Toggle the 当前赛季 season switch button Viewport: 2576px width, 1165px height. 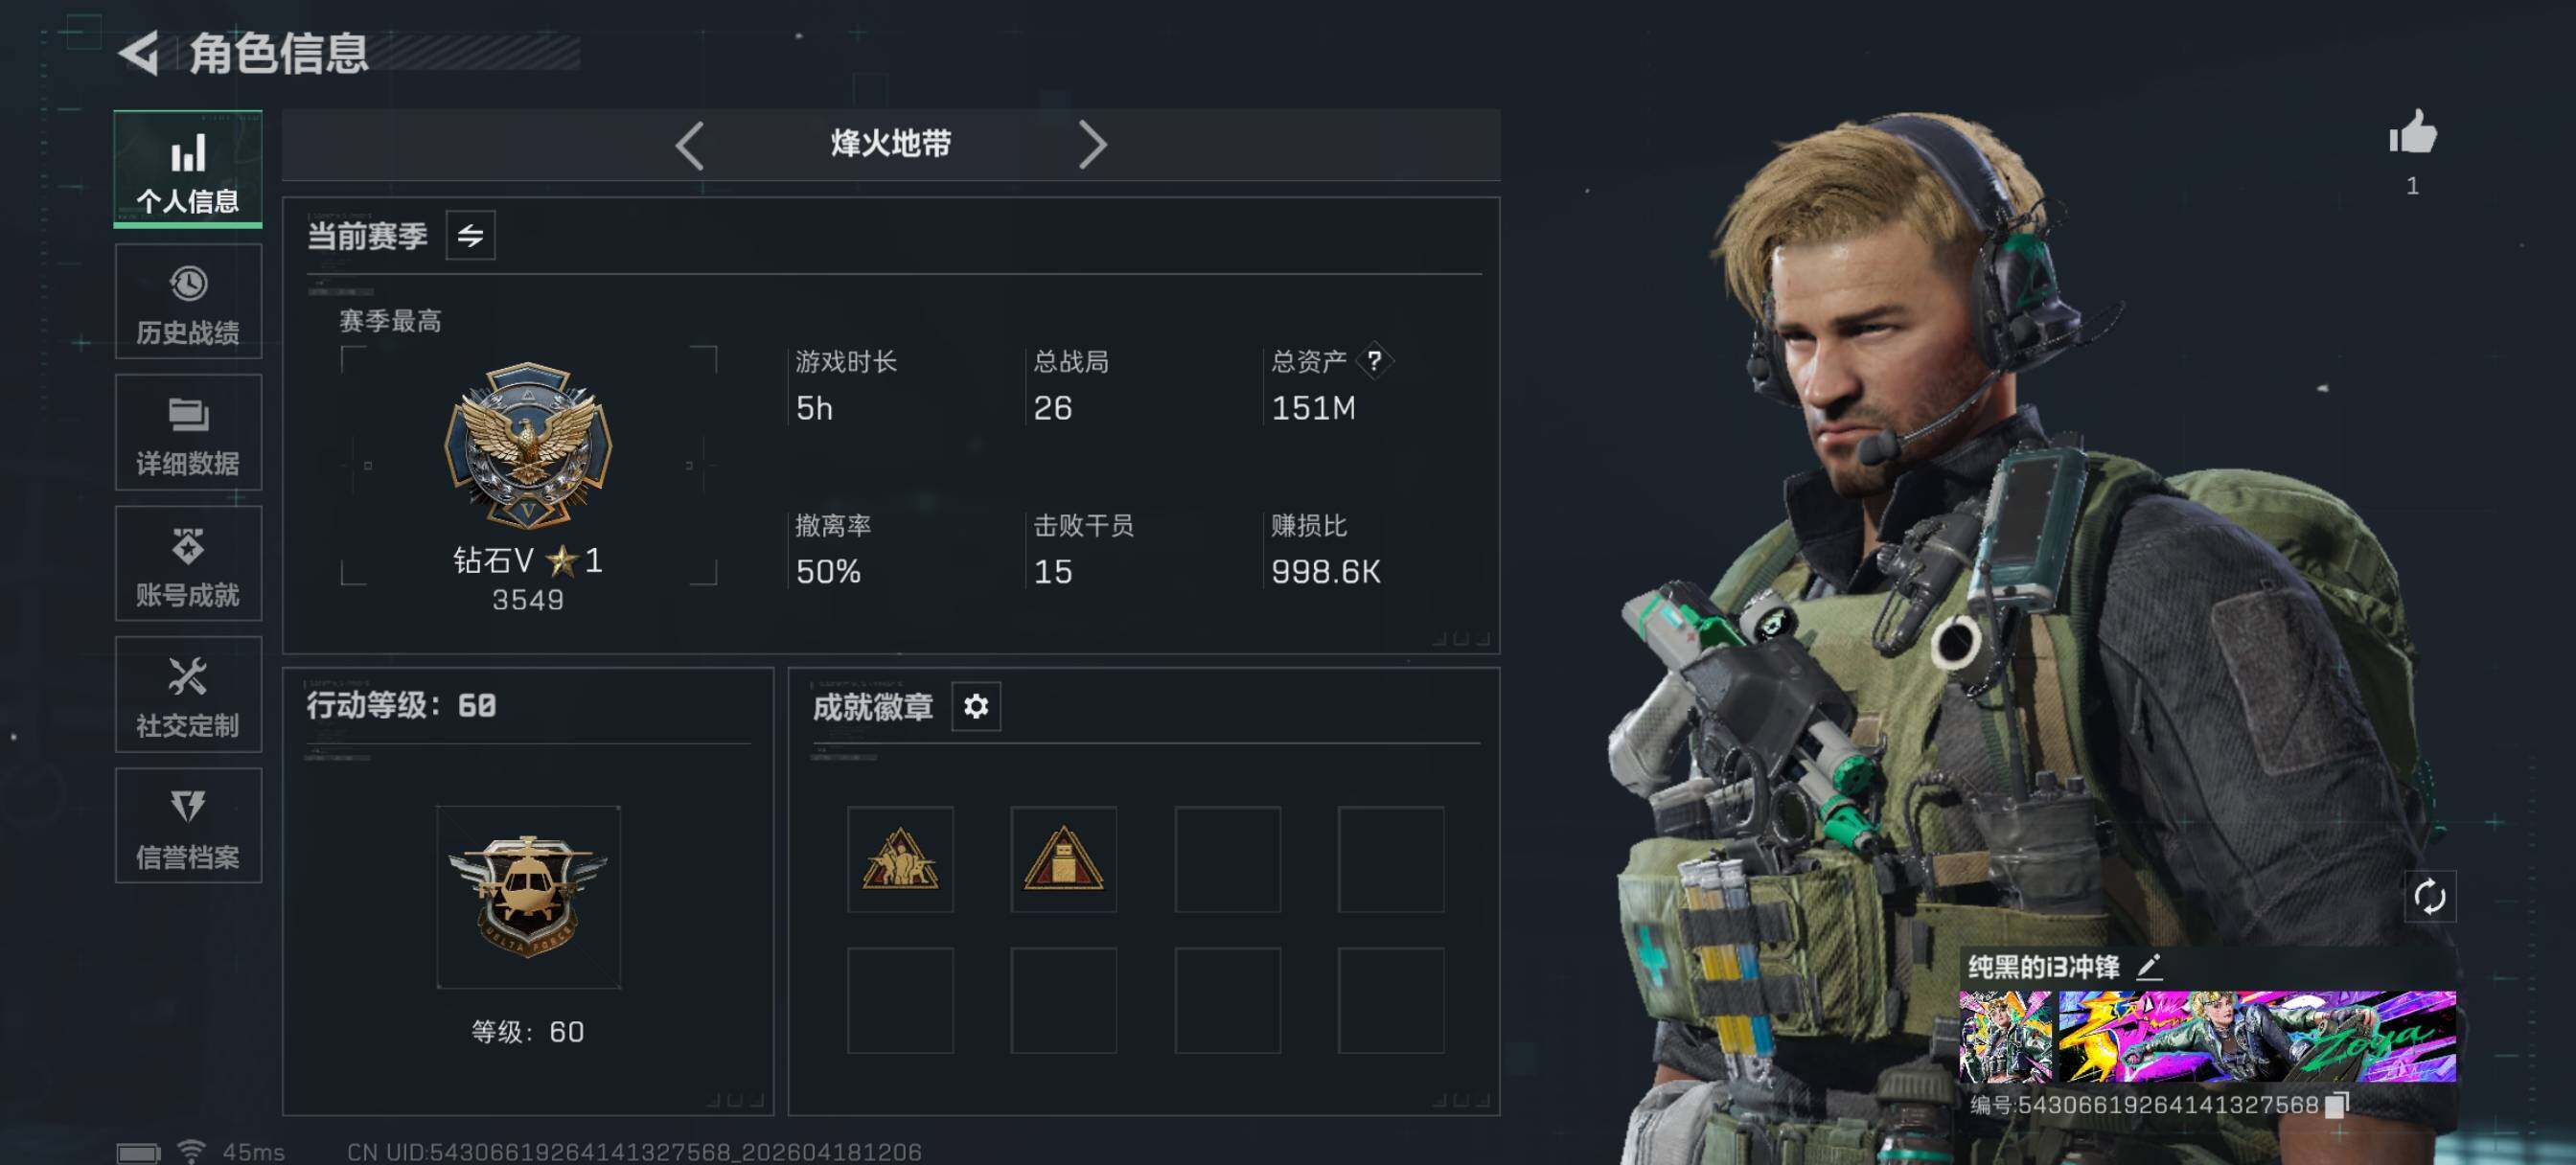pos(470,236)
